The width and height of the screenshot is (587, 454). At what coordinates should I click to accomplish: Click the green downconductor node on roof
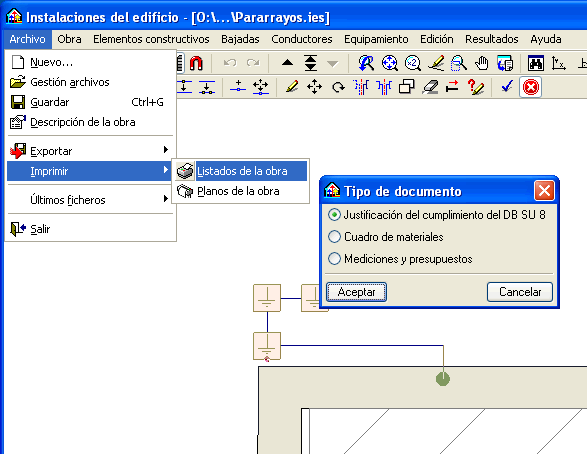click(x=443, y=379)
